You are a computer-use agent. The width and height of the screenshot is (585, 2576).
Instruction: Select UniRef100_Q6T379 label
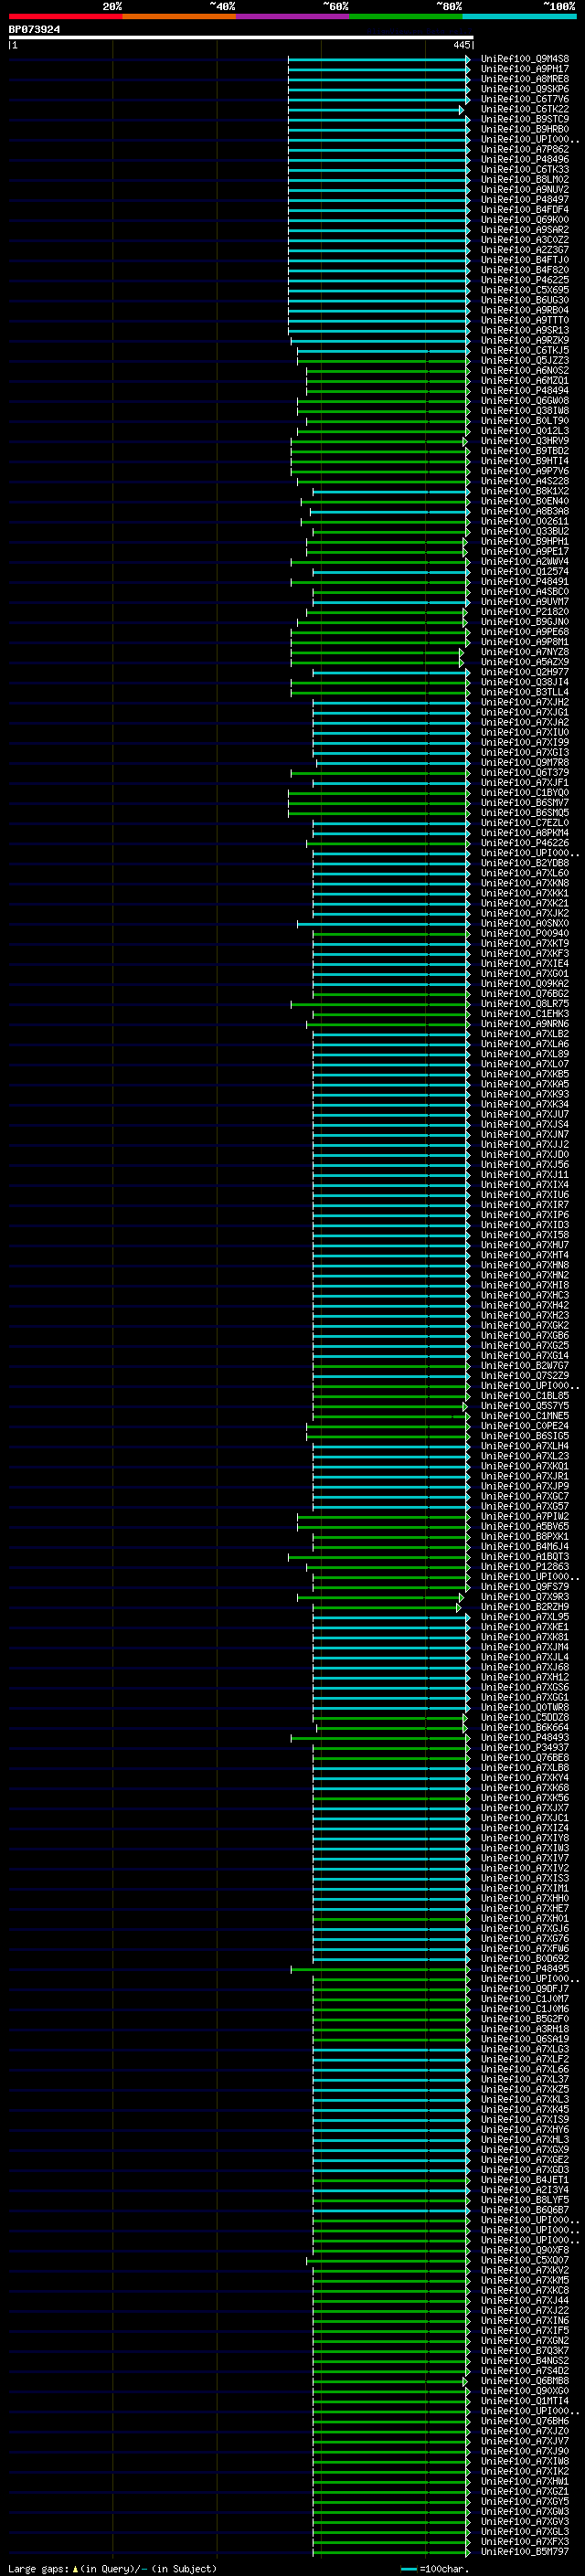[x=525, y=773]
